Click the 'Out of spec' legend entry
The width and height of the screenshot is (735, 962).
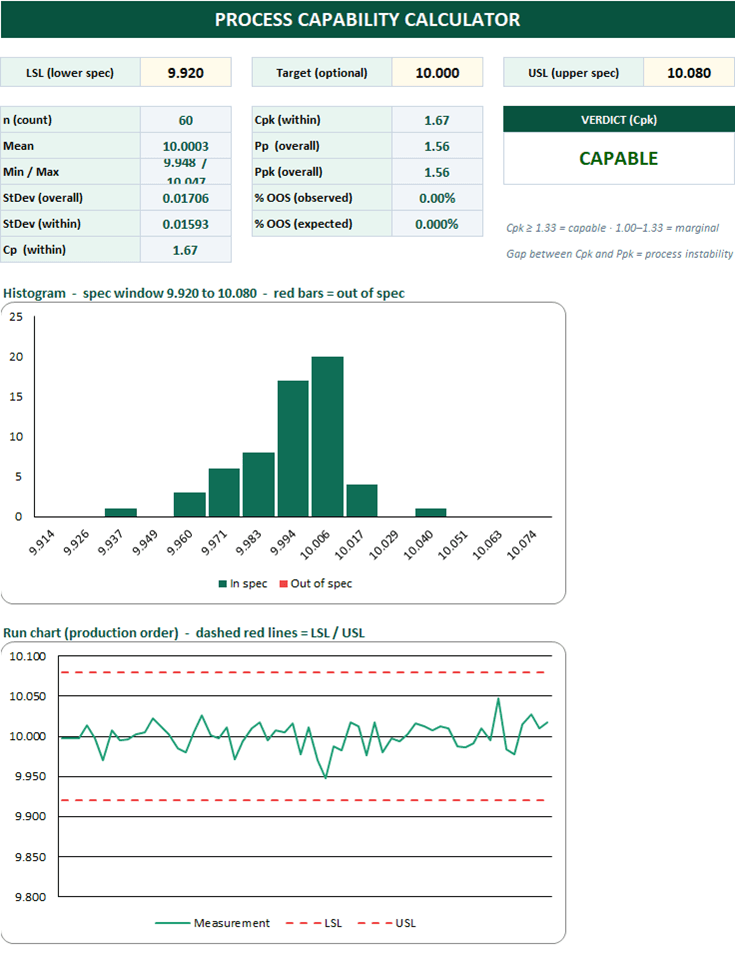pyautogui.click(x=316, y=583)
